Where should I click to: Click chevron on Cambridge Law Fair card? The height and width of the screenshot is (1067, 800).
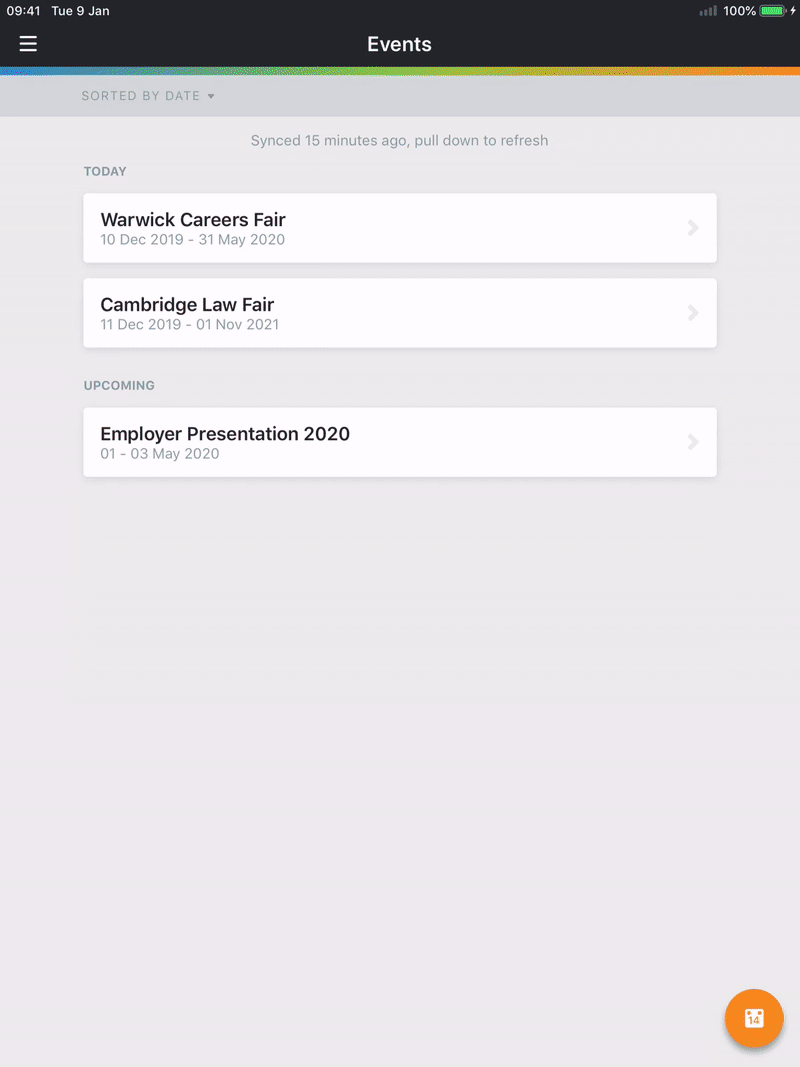coord(693,313)
